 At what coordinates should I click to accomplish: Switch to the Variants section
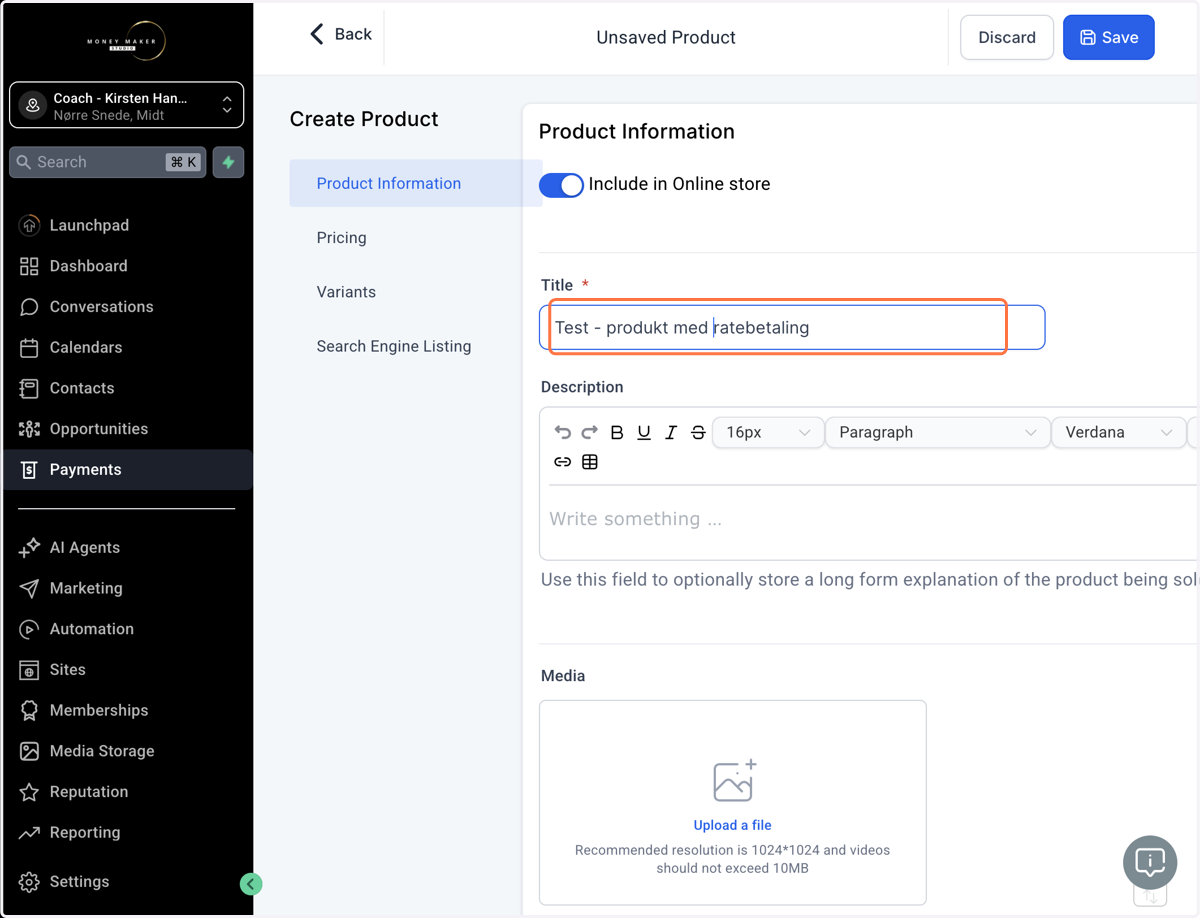[x=346, y=292]
